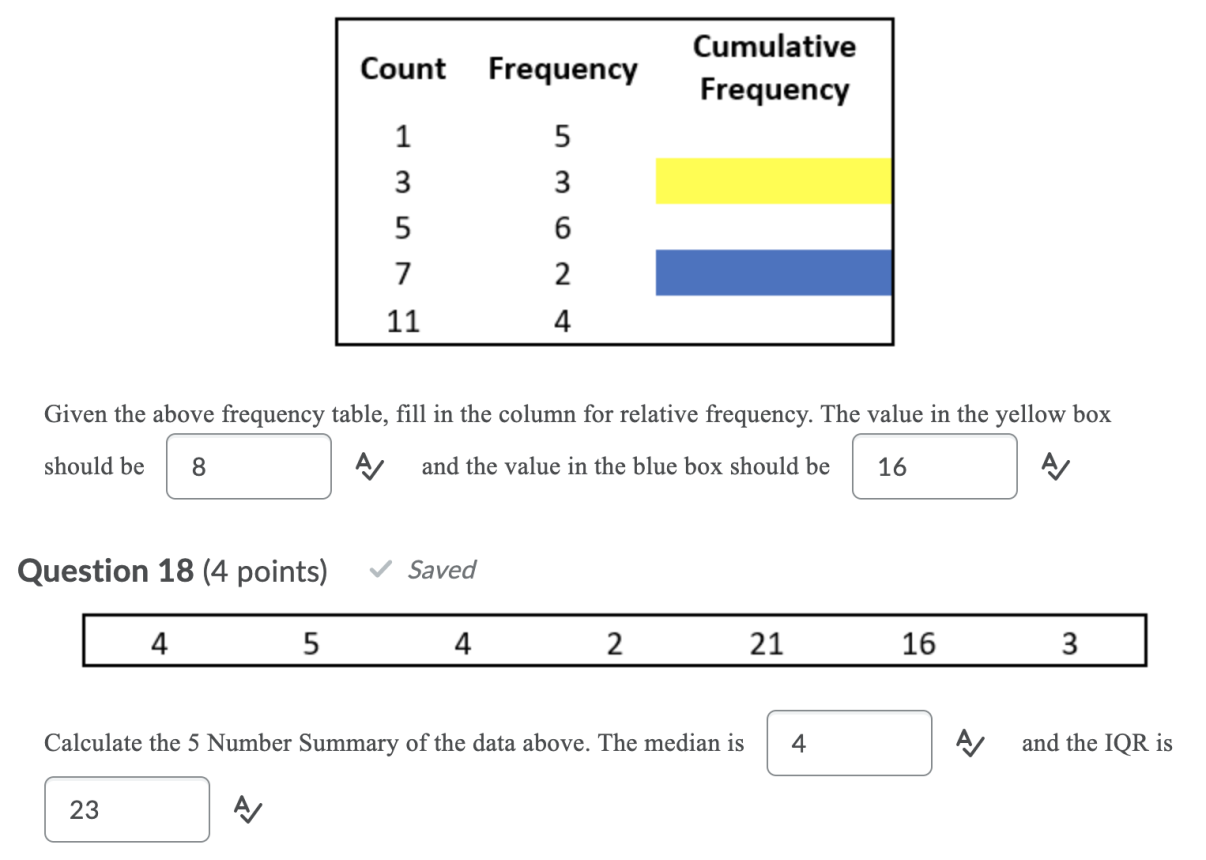Click the Frequency column header
1206x860 pixels.
(x=562, y=69)
